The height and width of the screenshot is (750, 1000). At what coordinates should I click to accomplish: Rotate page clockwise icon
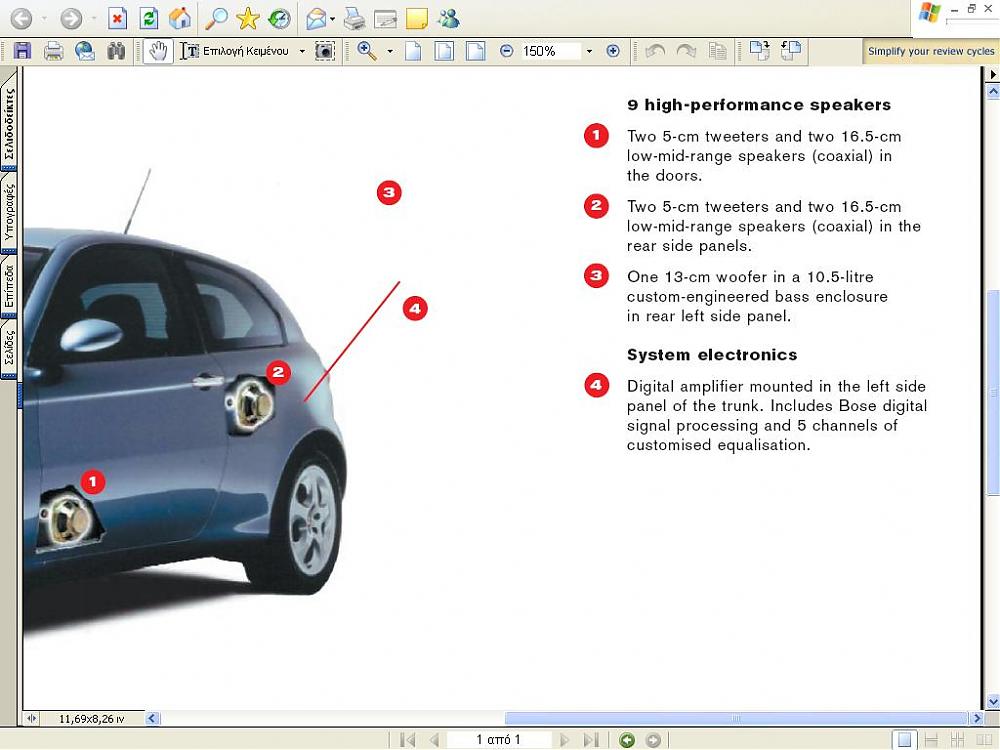[760, 50]
